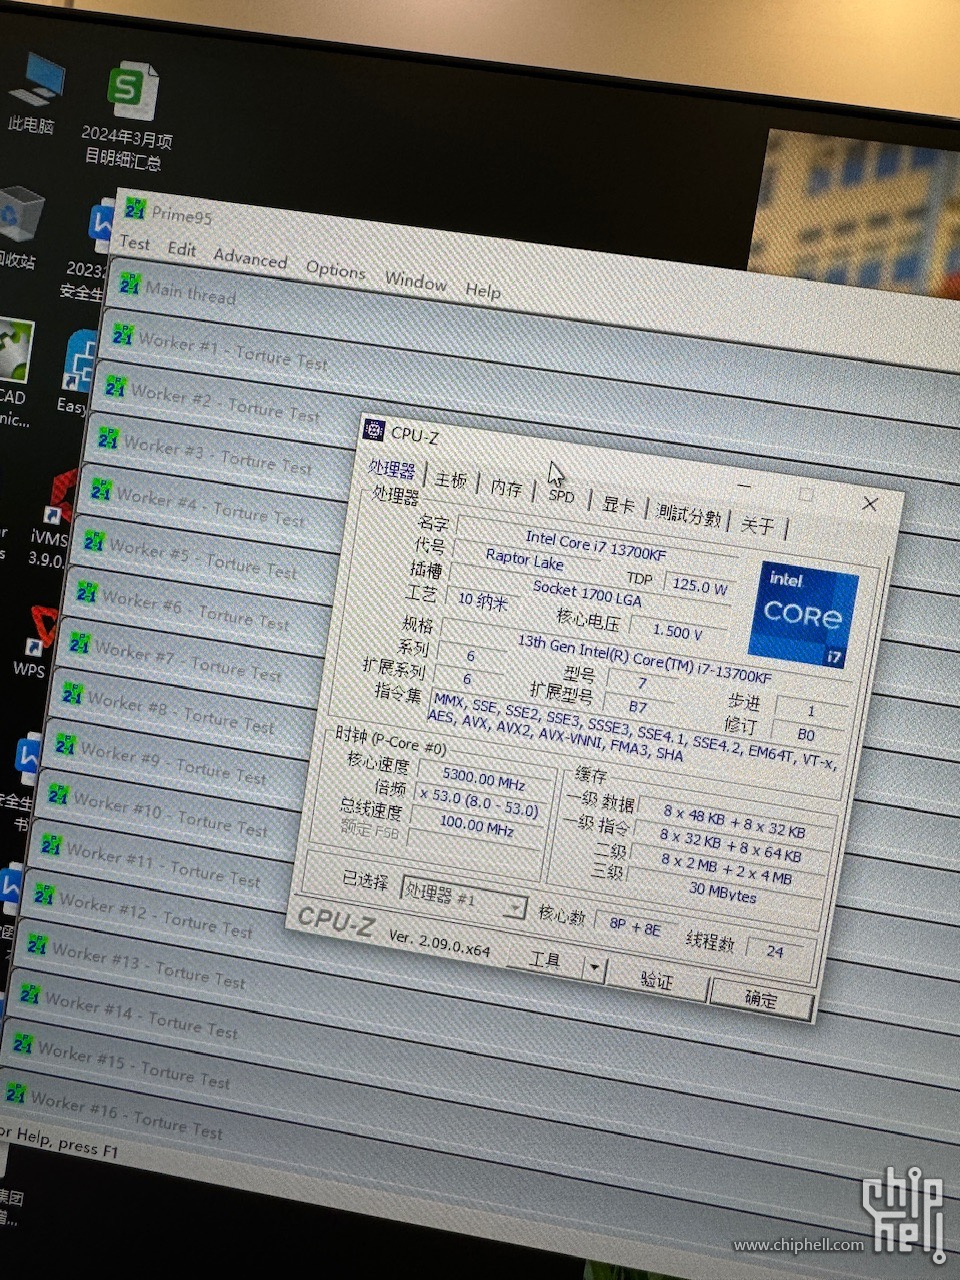Click the 工具 button in CPU-Z
This screenshot has width=960, height=1280.
click(x=544, y=961)
